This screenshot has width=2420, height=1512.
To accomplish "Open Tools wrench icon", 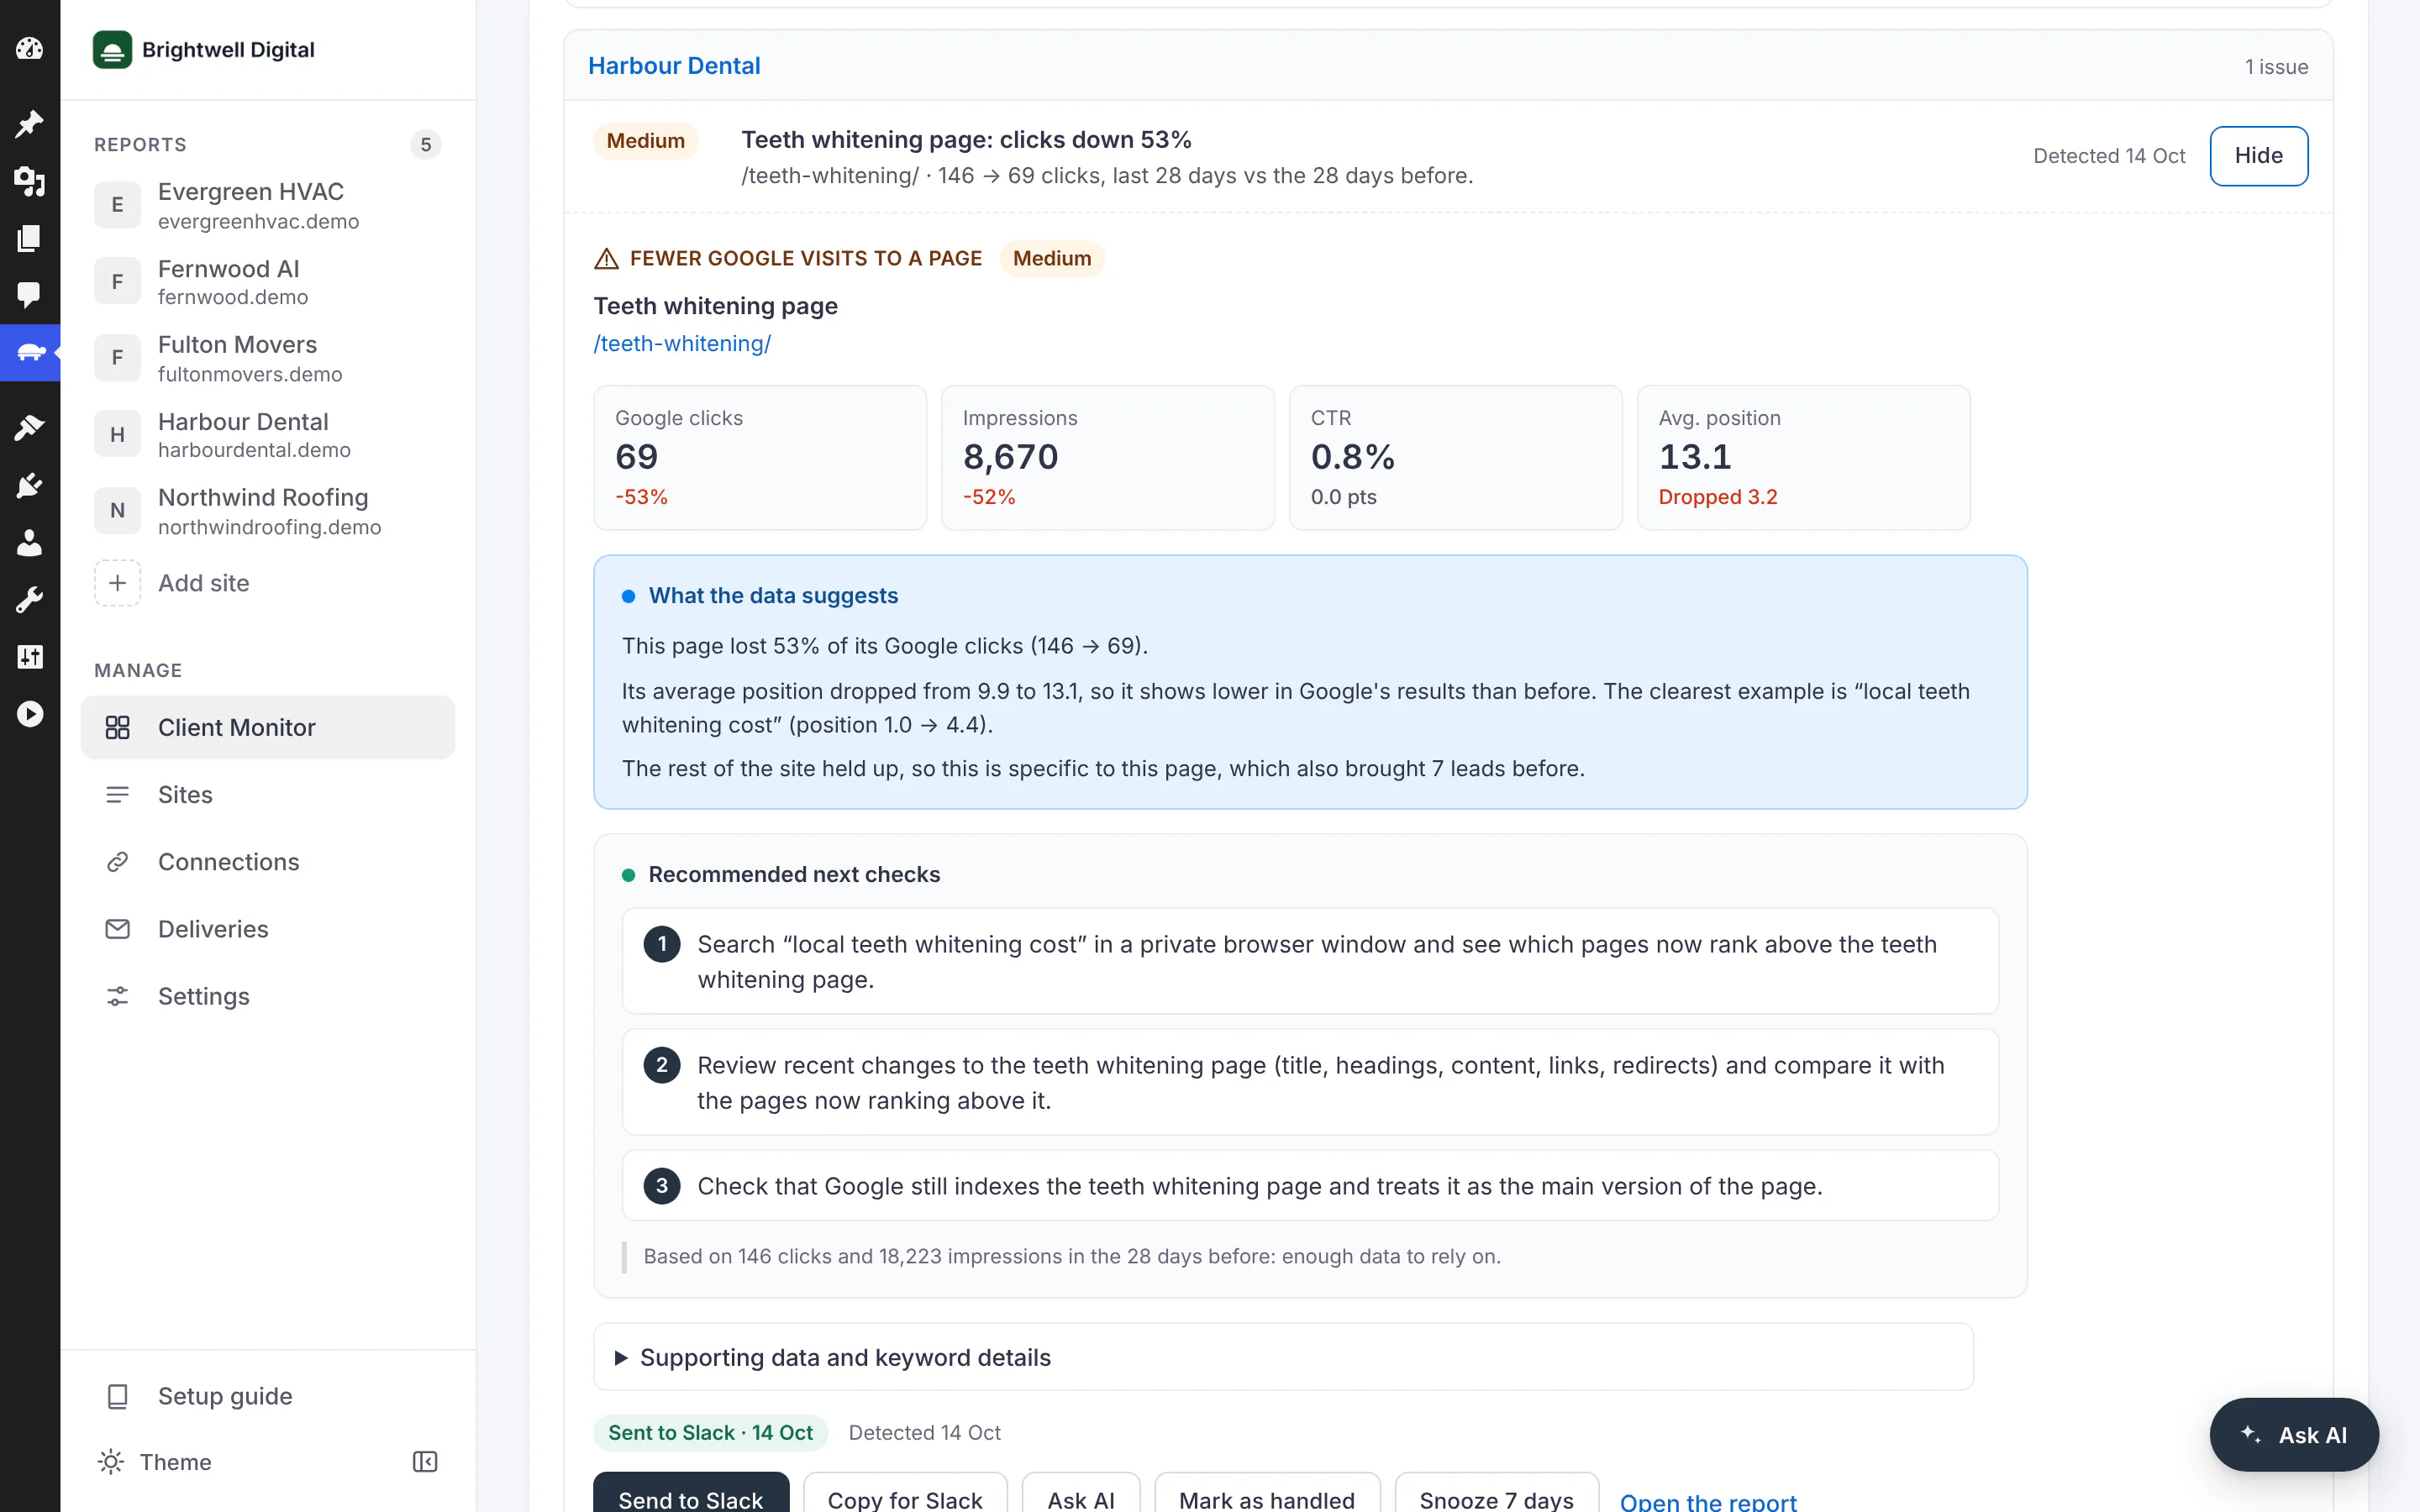I will pos(30,600).
